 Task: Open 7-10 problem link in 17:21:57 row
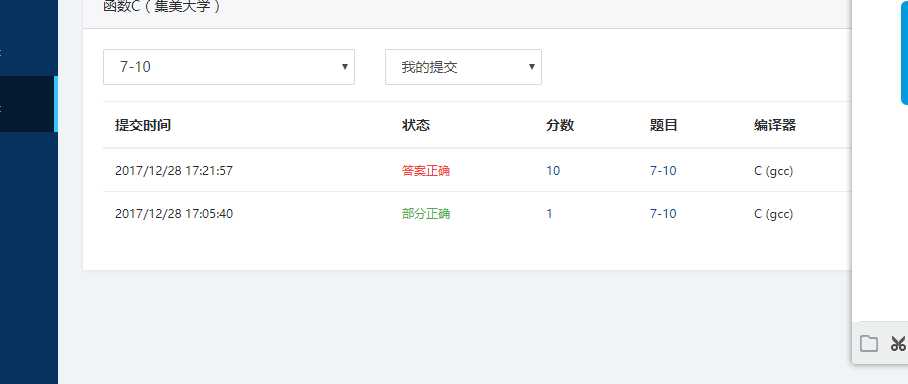click(x=663, y=171)
